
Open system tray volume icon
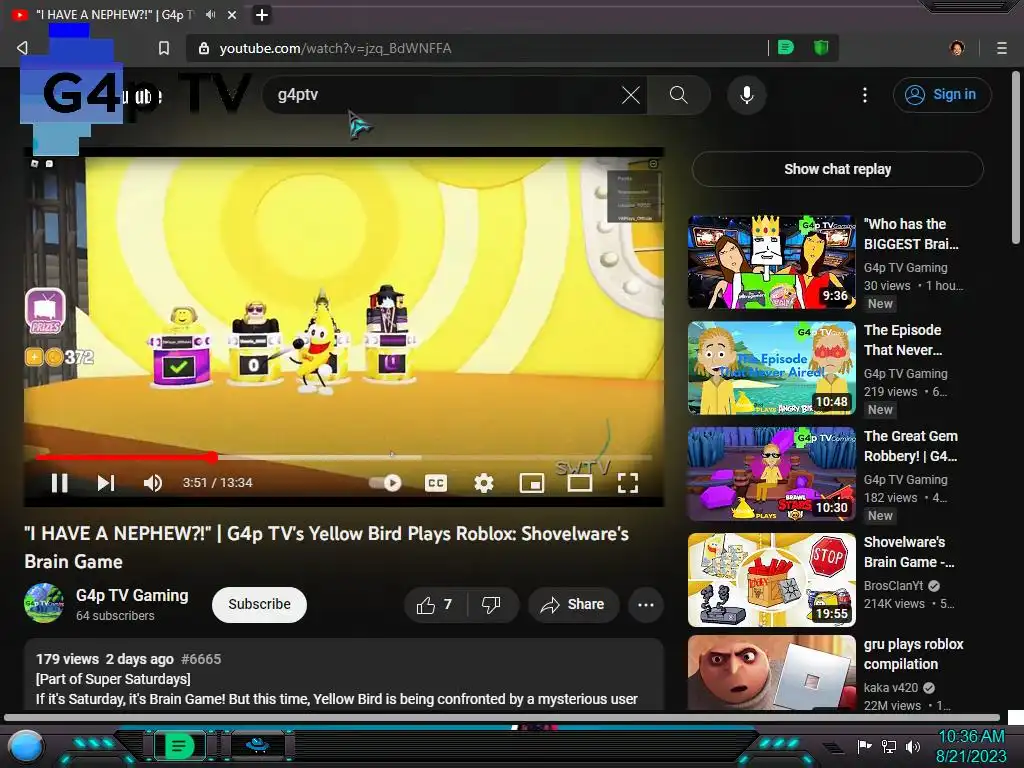click(x=913, y=746)
